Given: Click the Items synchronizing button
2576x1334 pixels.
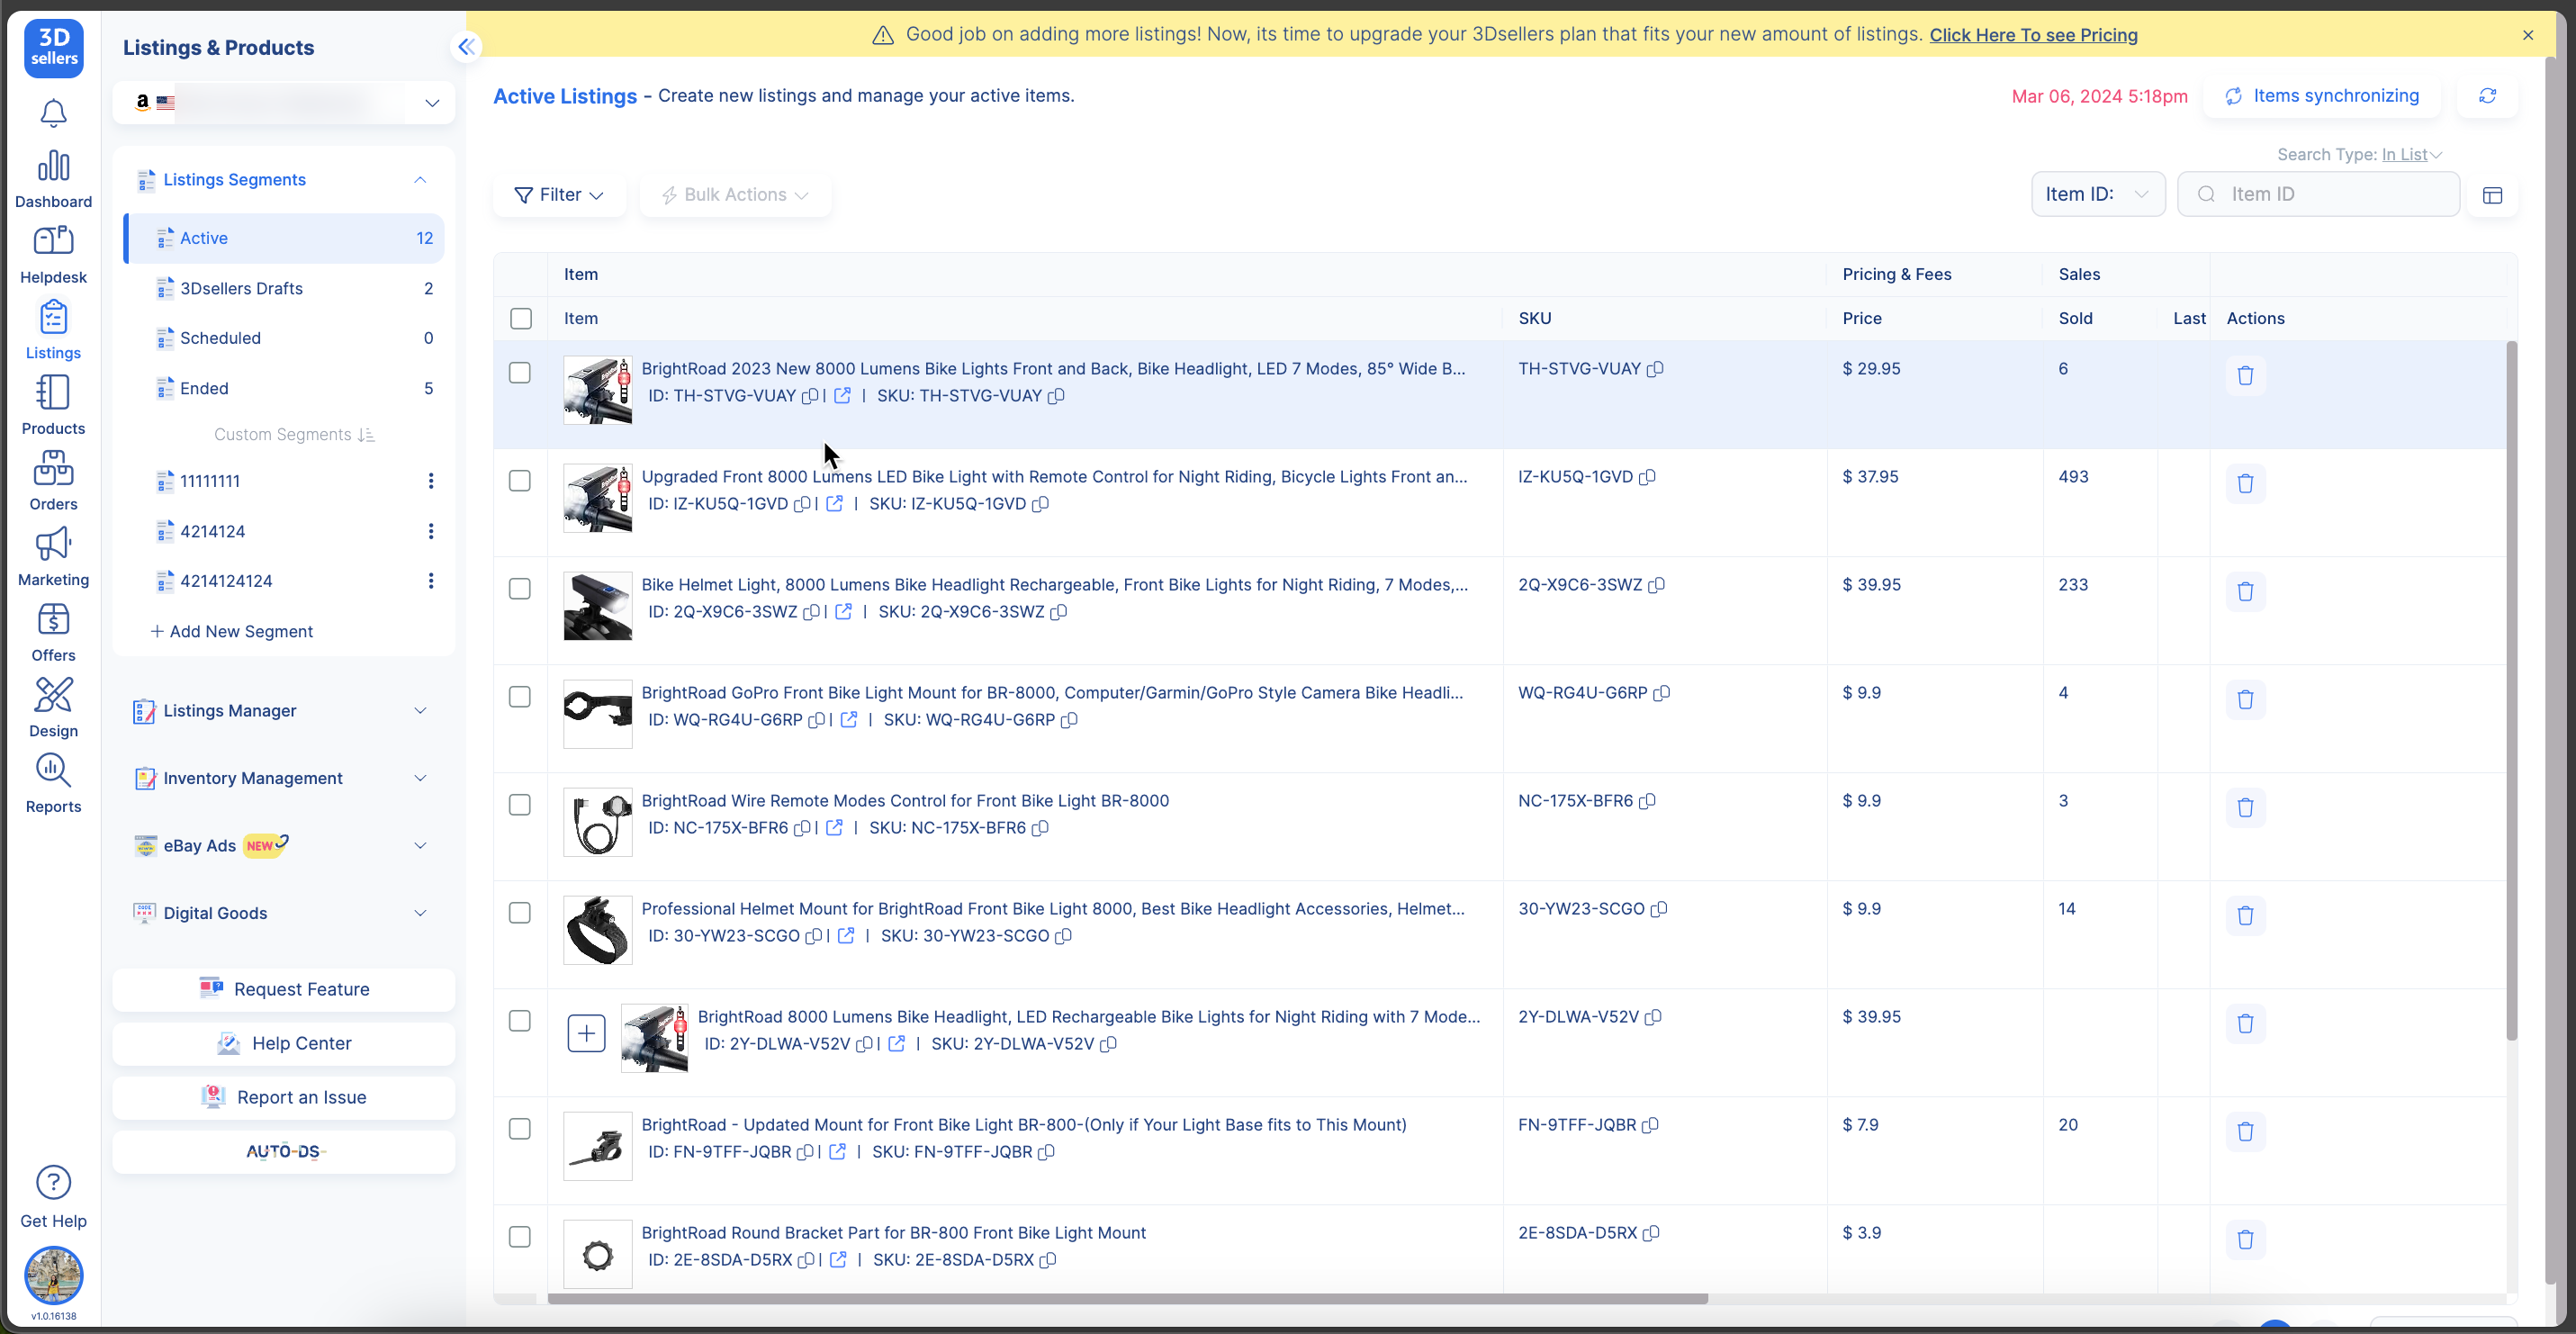Looking at the screenshot, I should 2322,96.
